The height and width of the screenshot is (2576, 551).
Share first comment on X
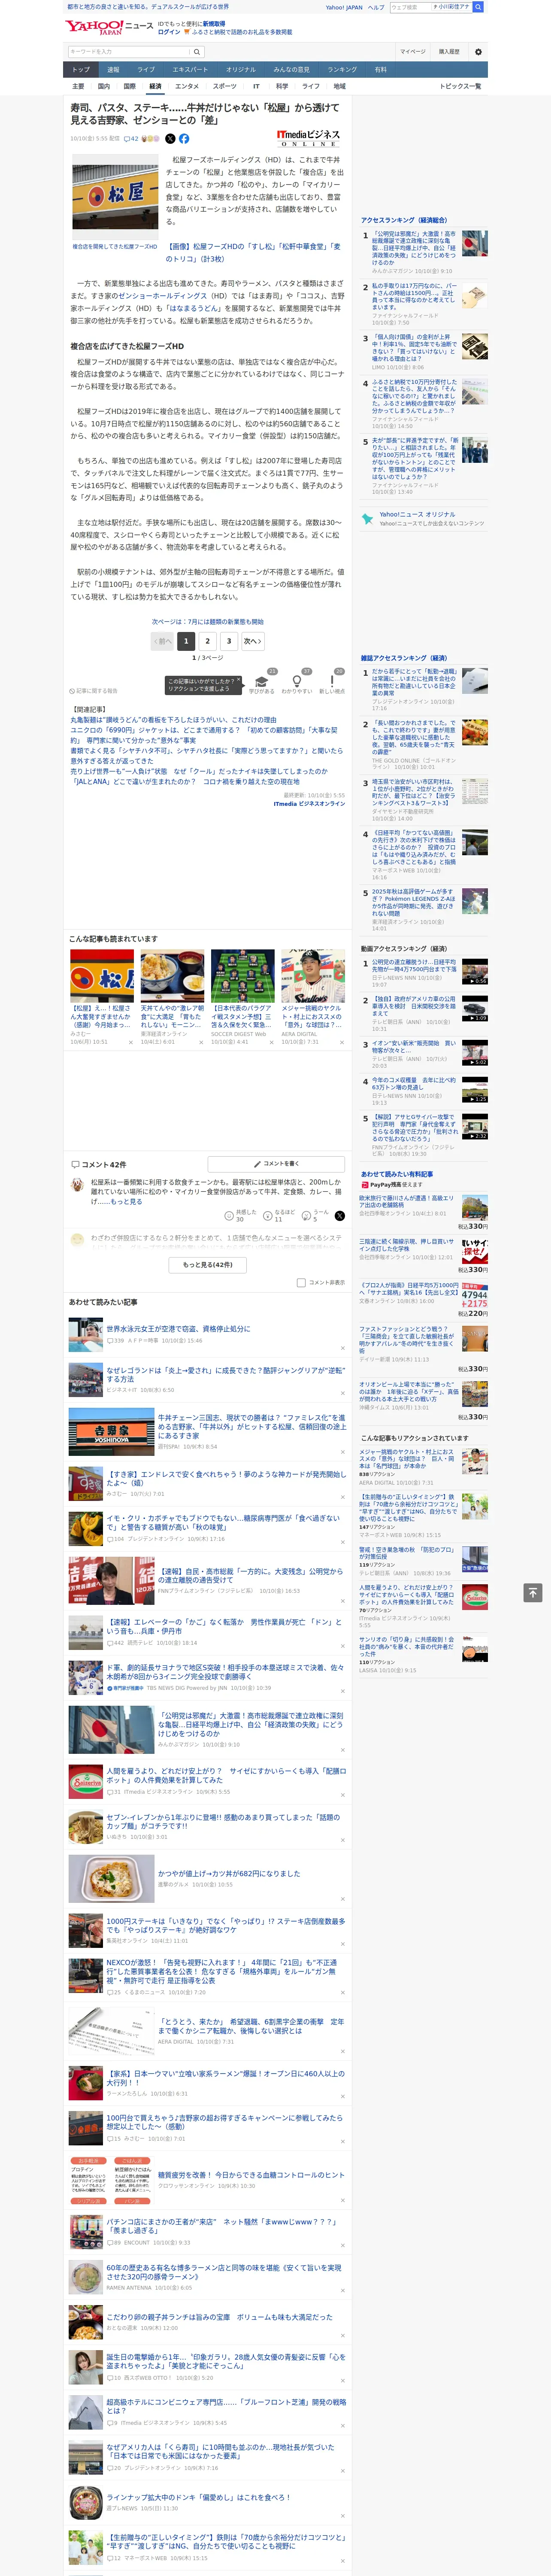pyautogui.click(x=339, y=1216)
